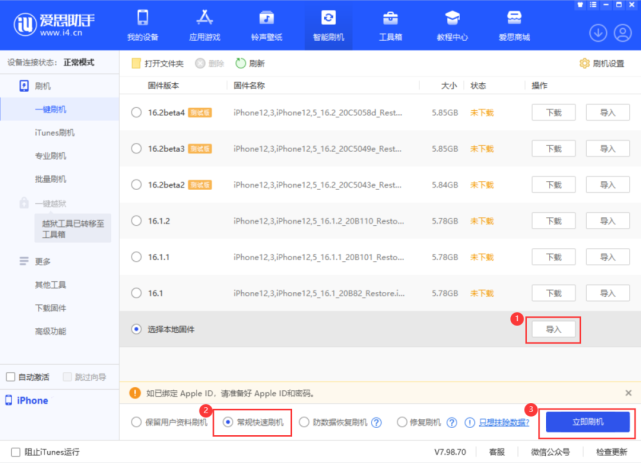Select firmware 16.1.2 radio button
The image size is (641, 463).
pyautogui.click(x=136, y=221)
